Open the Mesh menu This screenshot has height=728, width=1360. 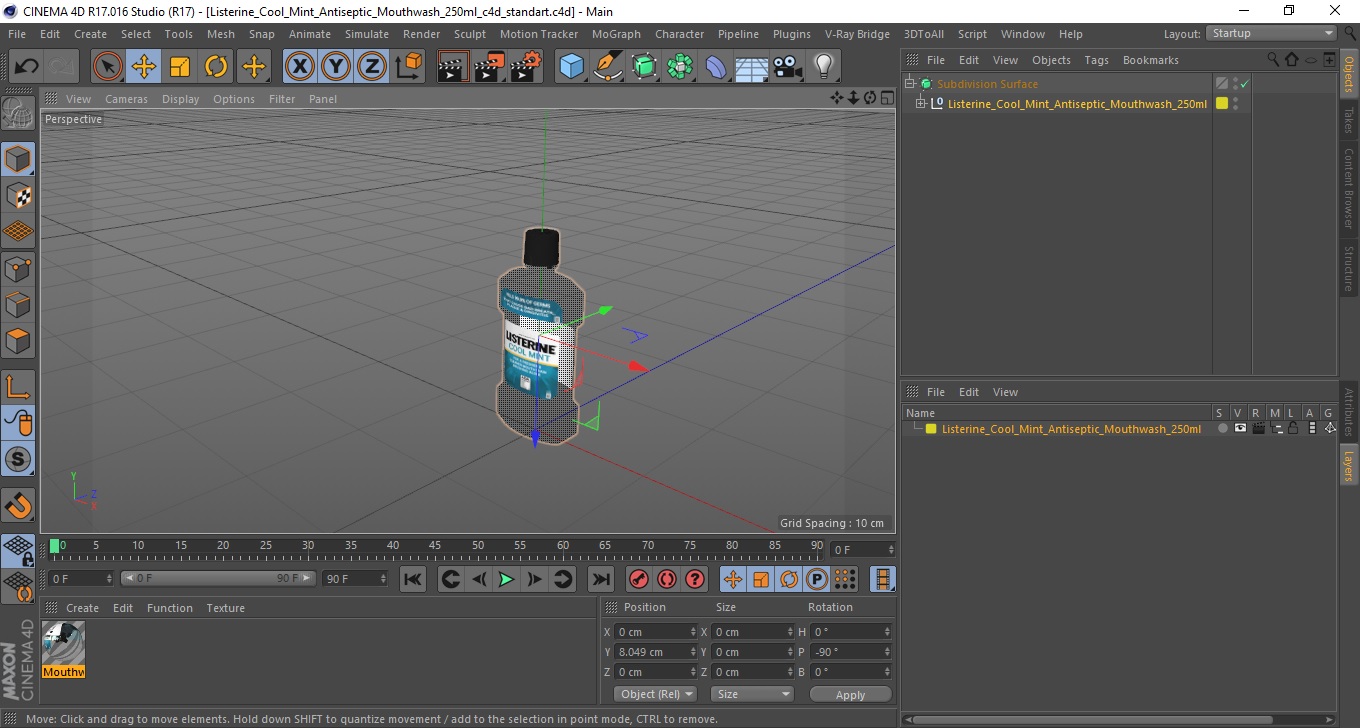point(220,34)
